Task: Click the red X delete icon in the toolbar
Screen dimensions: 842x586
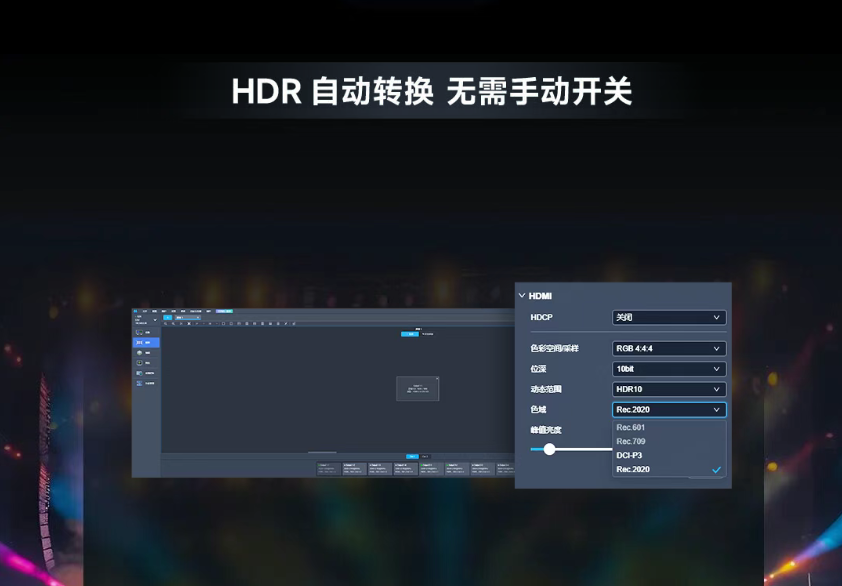Action: tap(189, 322)
